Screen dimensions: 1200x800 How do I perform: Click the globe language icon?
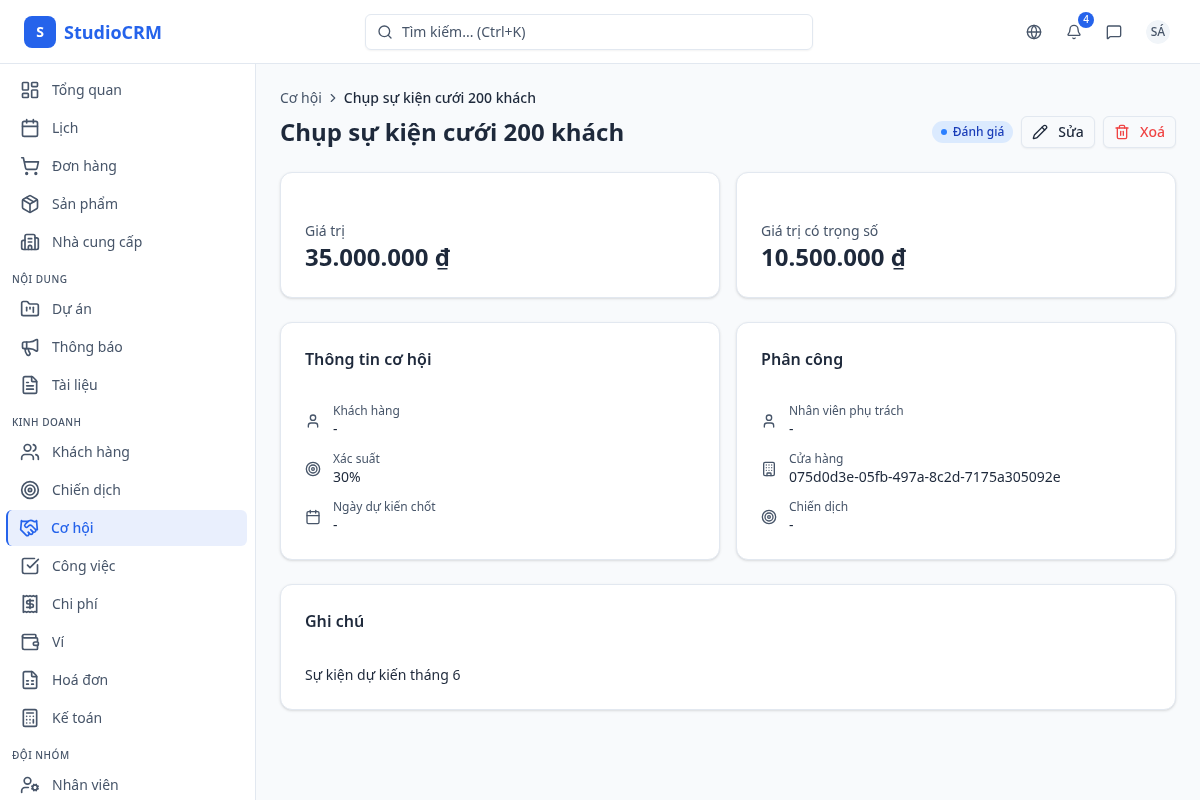pyautogui.click(x=1034, y=32)
